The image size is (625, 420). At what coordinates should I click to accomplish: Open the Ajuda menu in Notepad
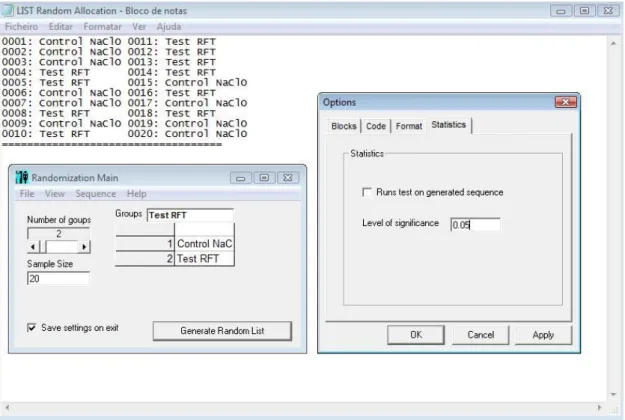coord(169,27)
